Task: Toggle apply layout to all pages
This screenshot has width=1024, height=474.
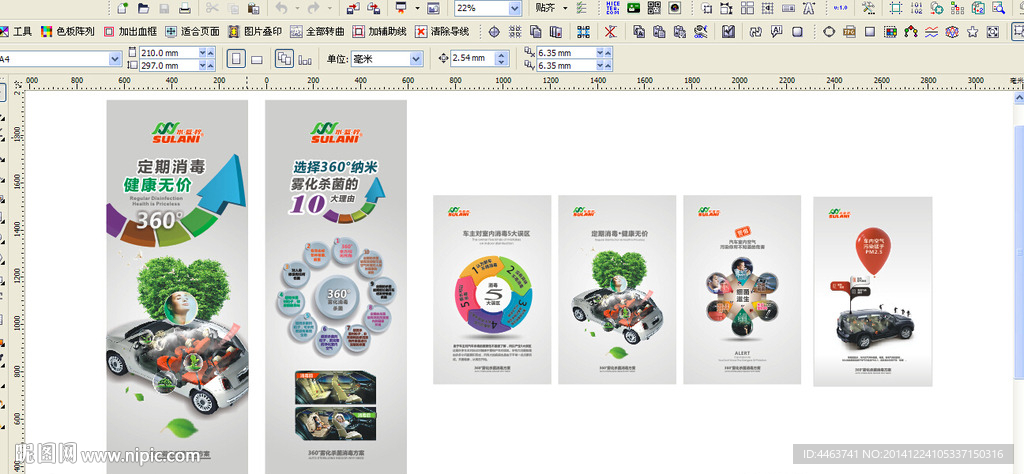Action: coord(284,59)
